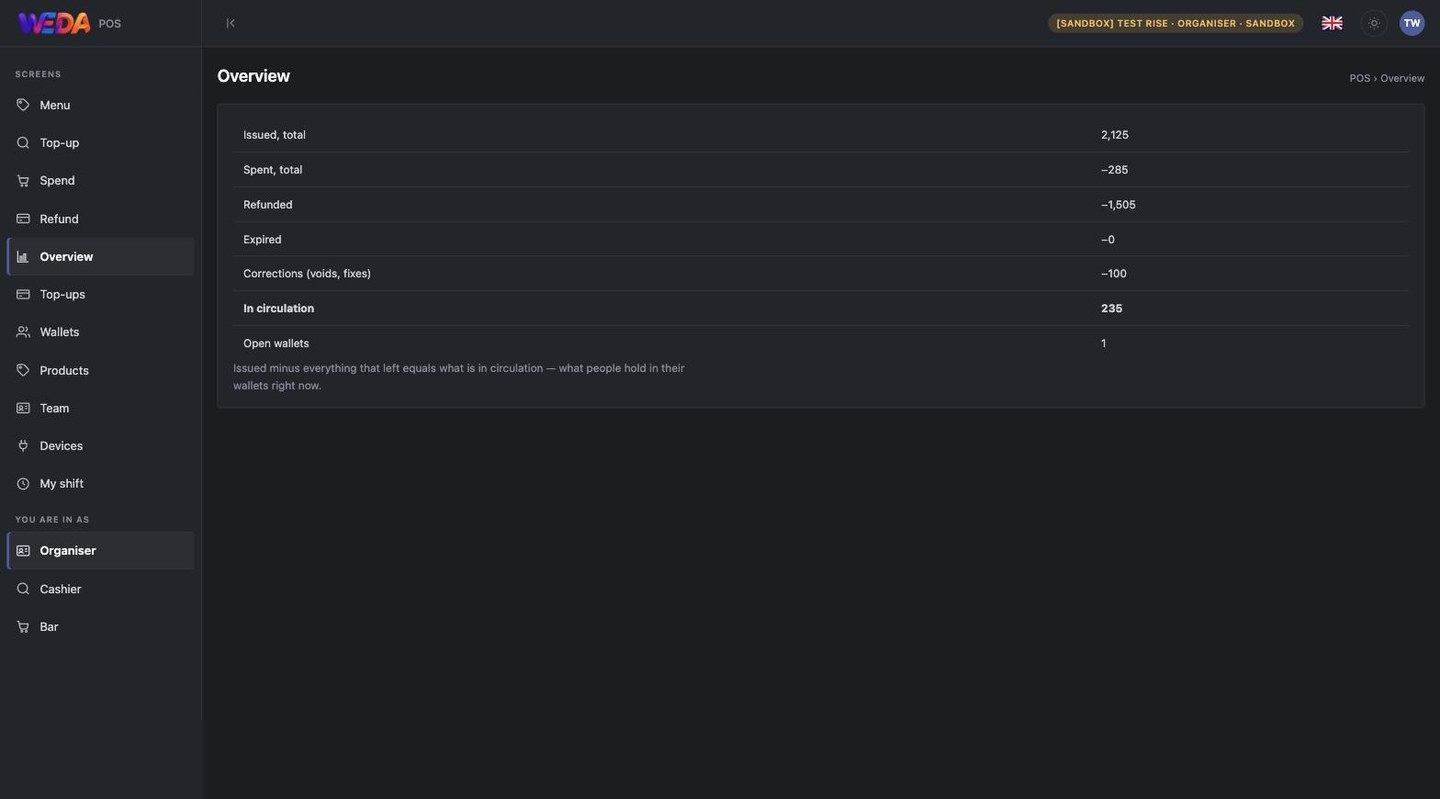
Task: Click the WEDA logo
Action: pos(54,23)
